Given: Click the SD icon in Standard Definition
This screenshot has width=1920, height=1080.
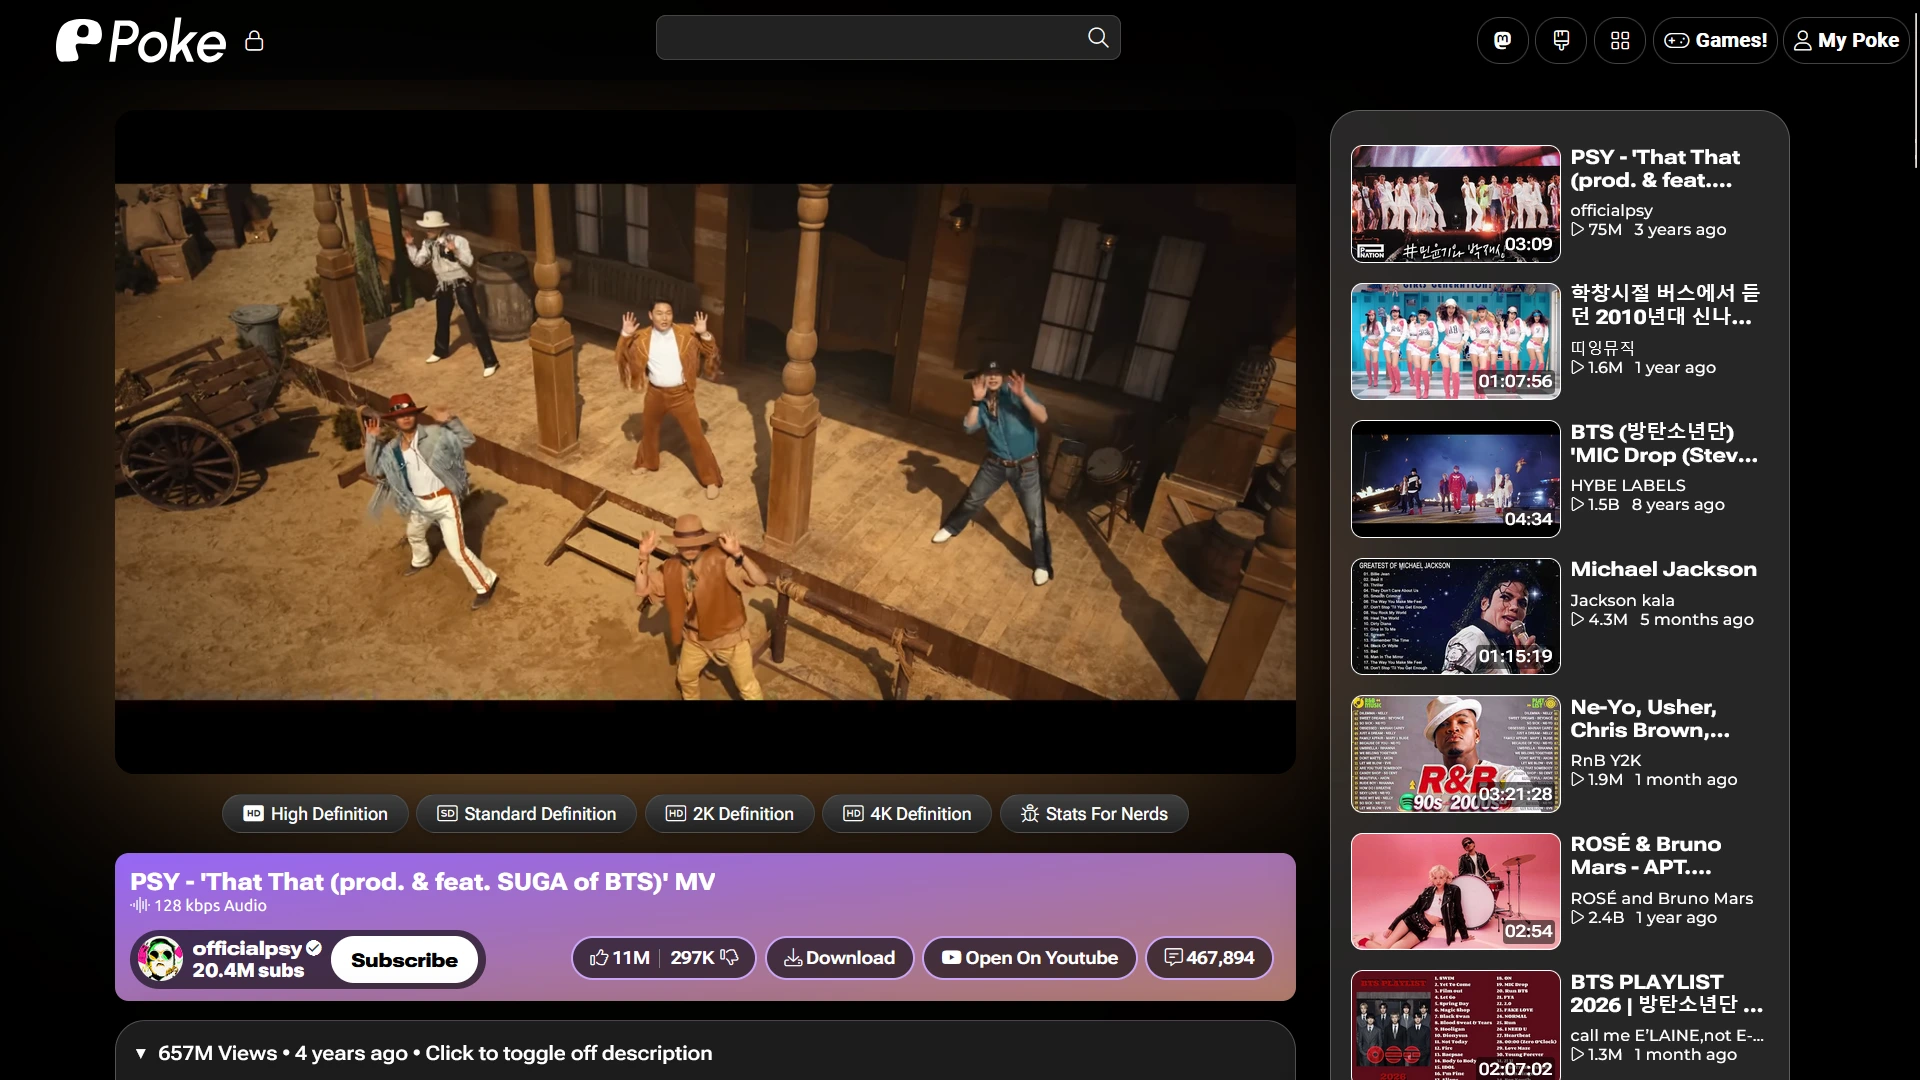Looking at the screenshot, I should 447,814.
